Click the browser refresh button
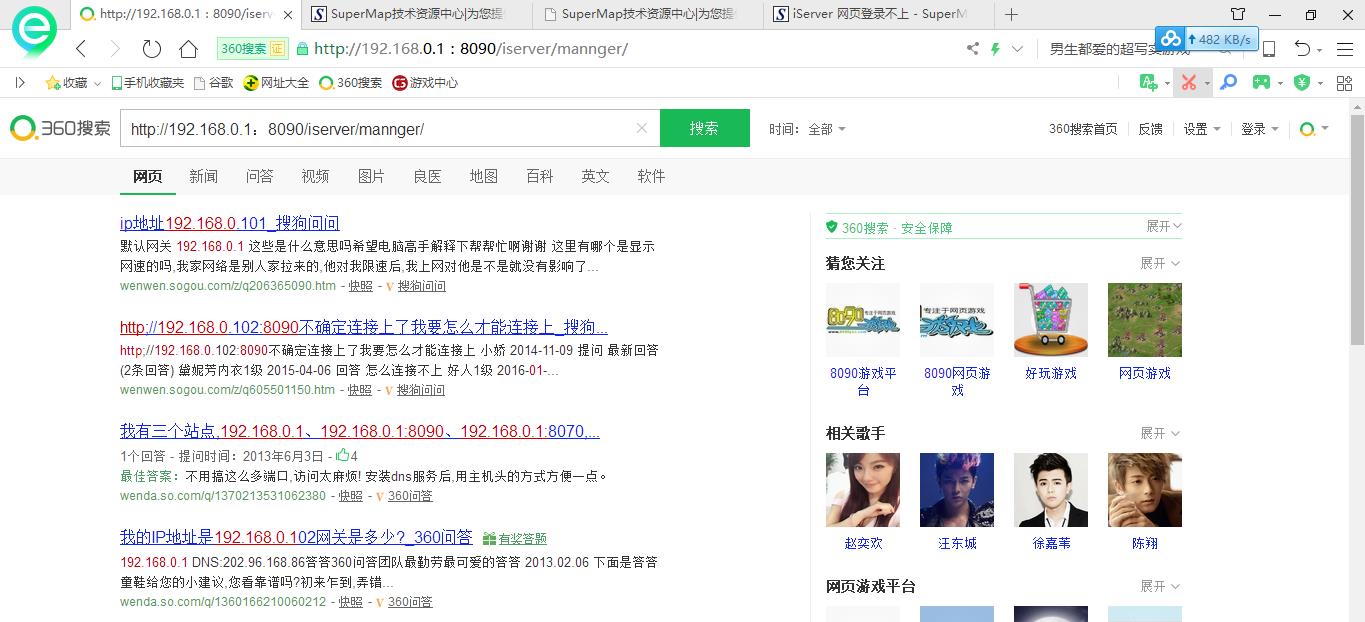This screenshot has height=622, width=1365. coord(152,49)
